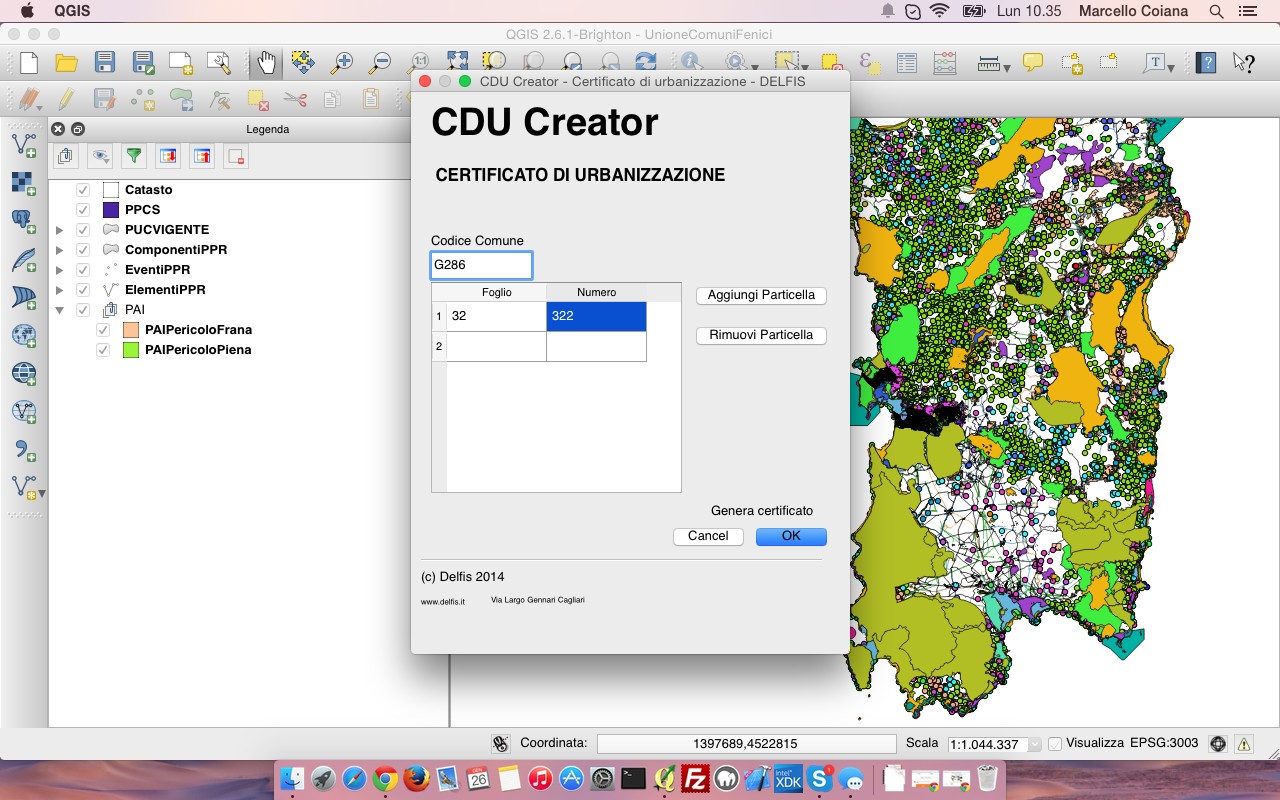Click the Cut Features scissors icon
Image resolution: width=1280 pixels, height=800 pixels.
pyautogui.click(x=295, y=99)
